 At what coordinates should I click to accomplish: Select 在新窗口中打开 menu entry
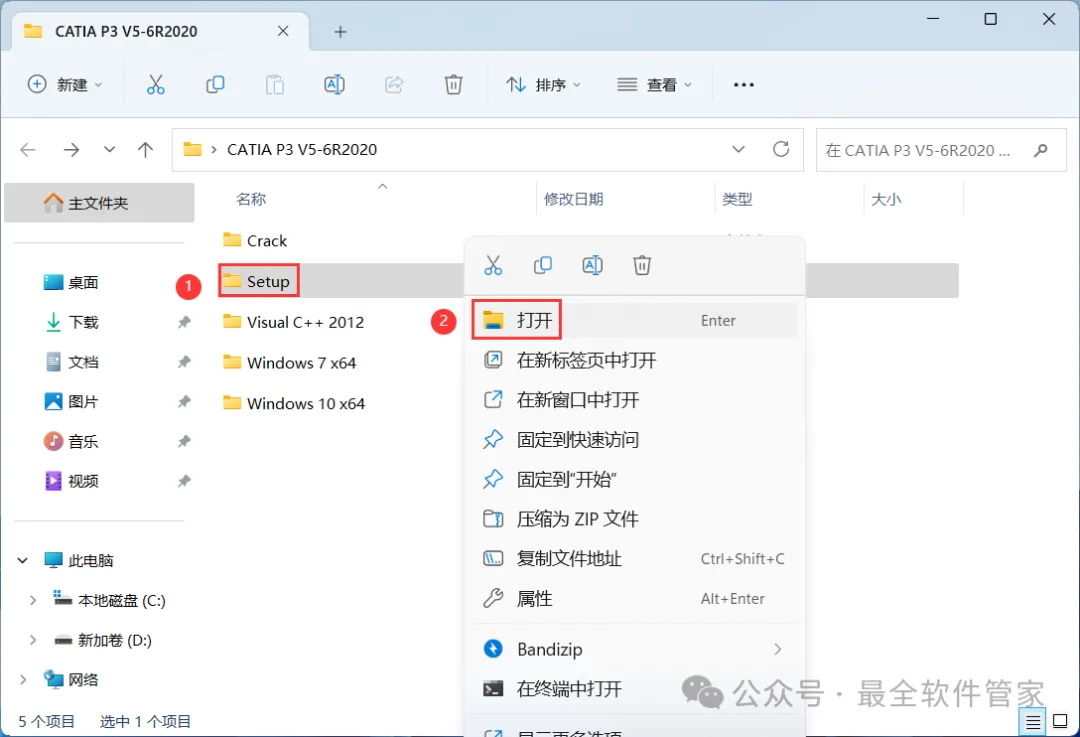coord(634,400)
